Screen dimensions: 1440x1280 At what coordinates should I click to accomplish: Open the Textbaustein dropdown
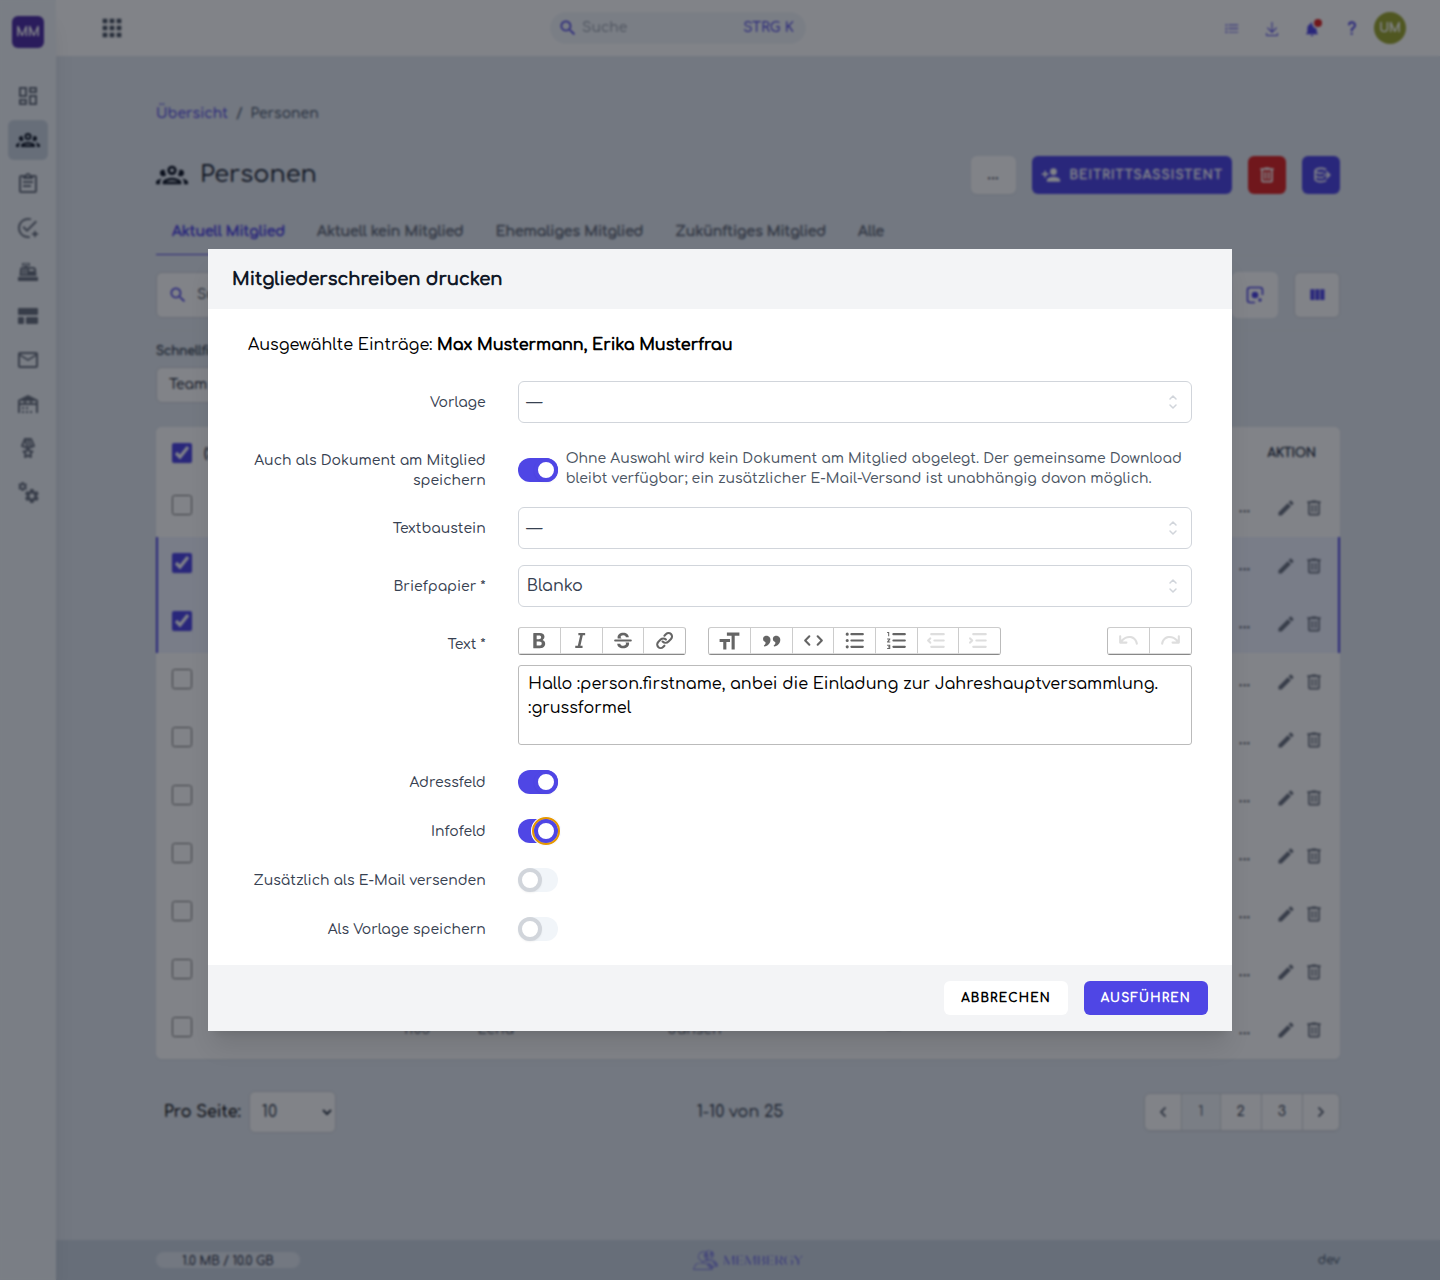click(855, 528)
